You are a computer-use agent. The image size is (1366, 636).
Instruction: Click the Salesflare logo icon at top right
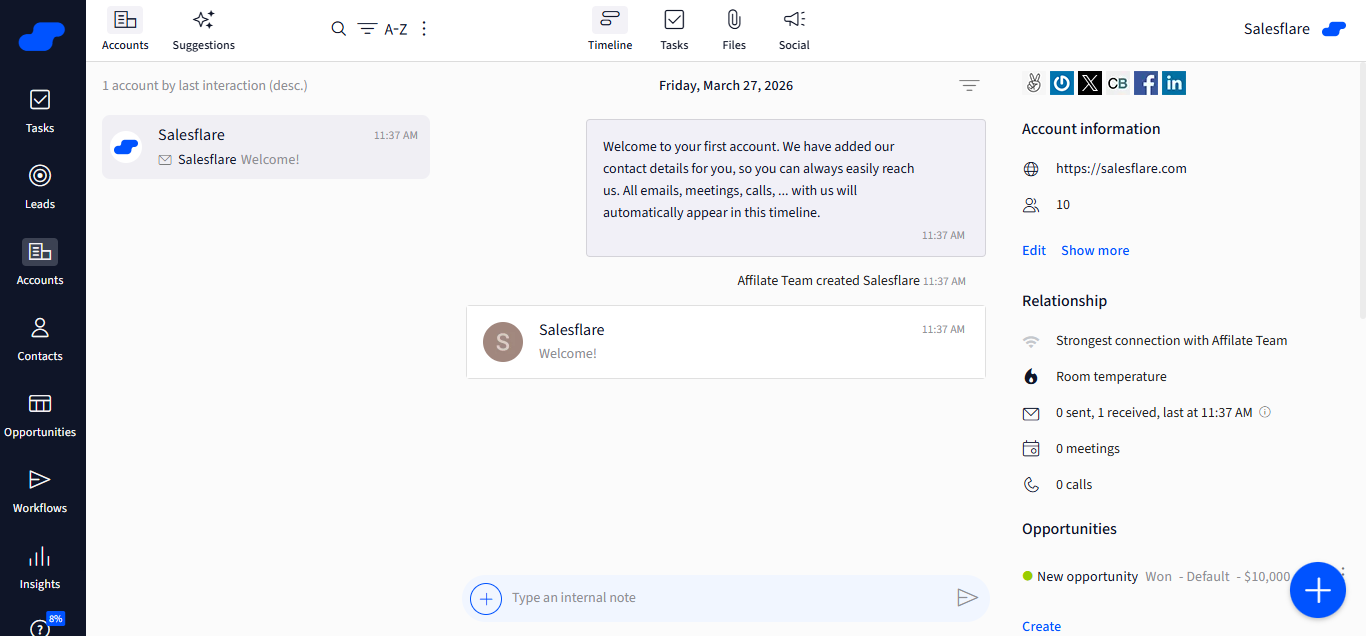point(1334,29)
